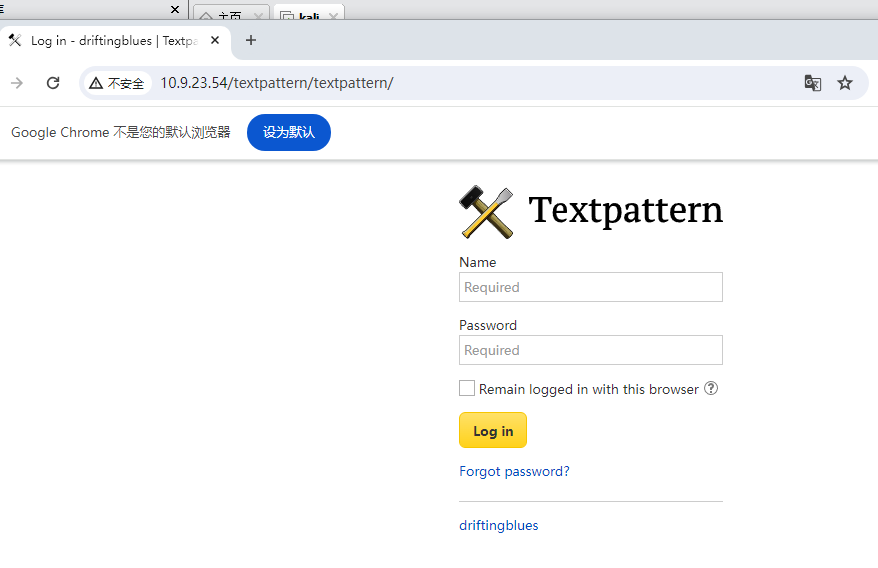The height and width of the screenshot is (568, 878).
Task: Focus the Name input field
Action: (x=591, y=287)
